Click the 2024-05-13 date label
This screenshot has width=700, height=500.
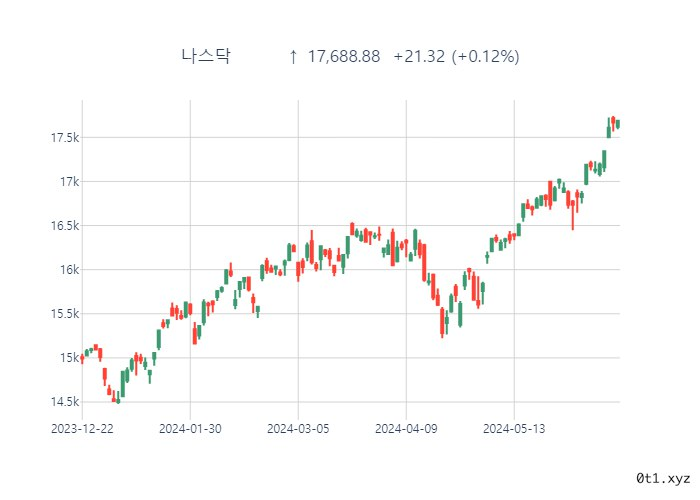click(514, 429)
